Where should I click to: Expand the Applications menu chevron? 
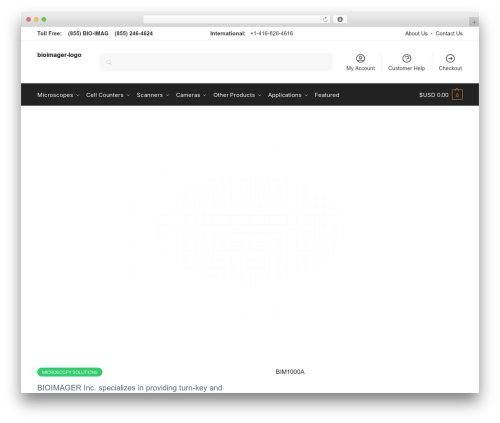coord(306,95)
